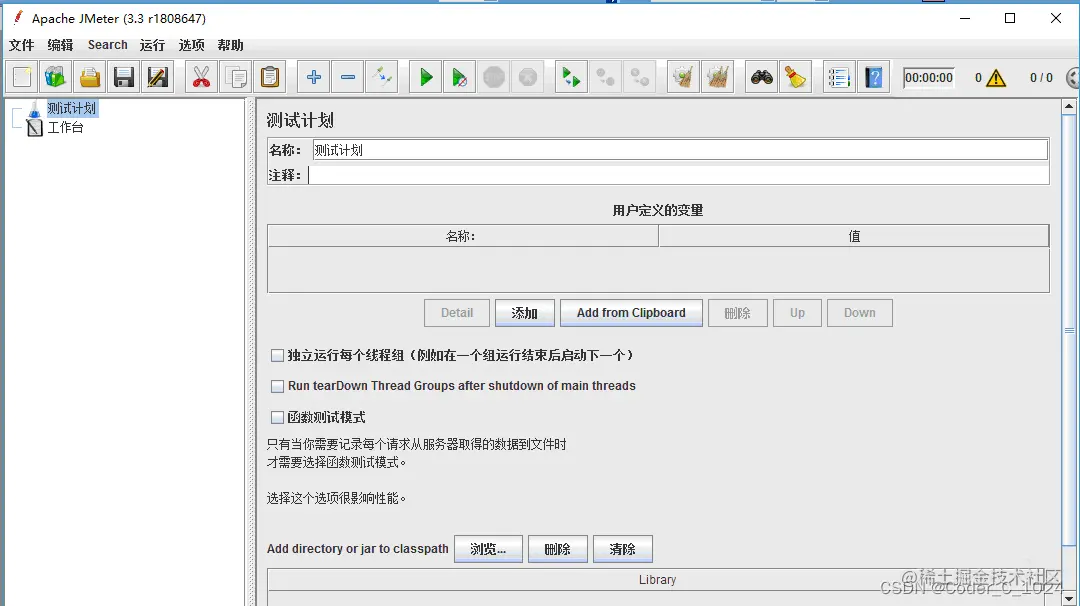Click Remote shutdown all icon
The width and height of the screenshot is (1080, 606).
pyautogui.click(x=640, y=77)
